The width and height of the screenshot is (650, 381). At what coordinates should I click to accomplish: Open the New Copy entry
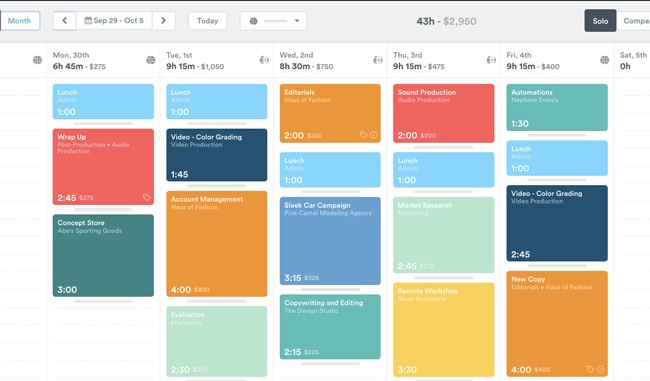click(x=557, y=324)
